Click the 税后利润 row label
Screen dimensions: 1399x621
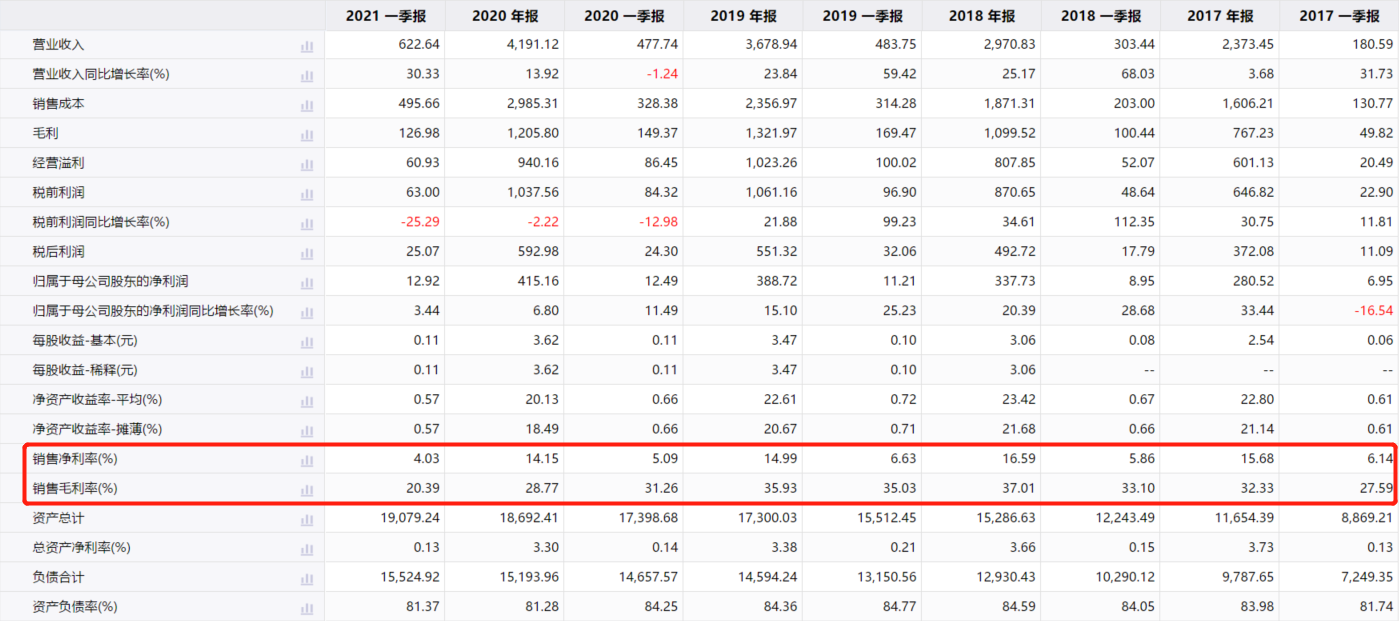[x=58, y=252]
